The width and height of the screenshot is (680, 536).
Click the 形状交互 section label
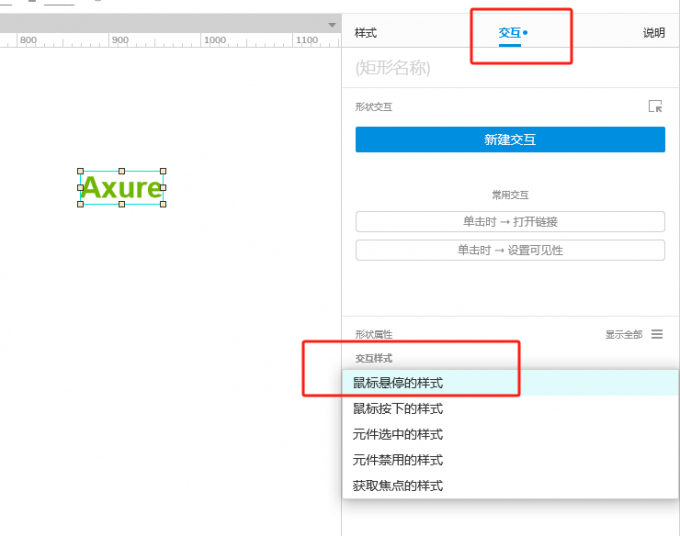[373, 107]
